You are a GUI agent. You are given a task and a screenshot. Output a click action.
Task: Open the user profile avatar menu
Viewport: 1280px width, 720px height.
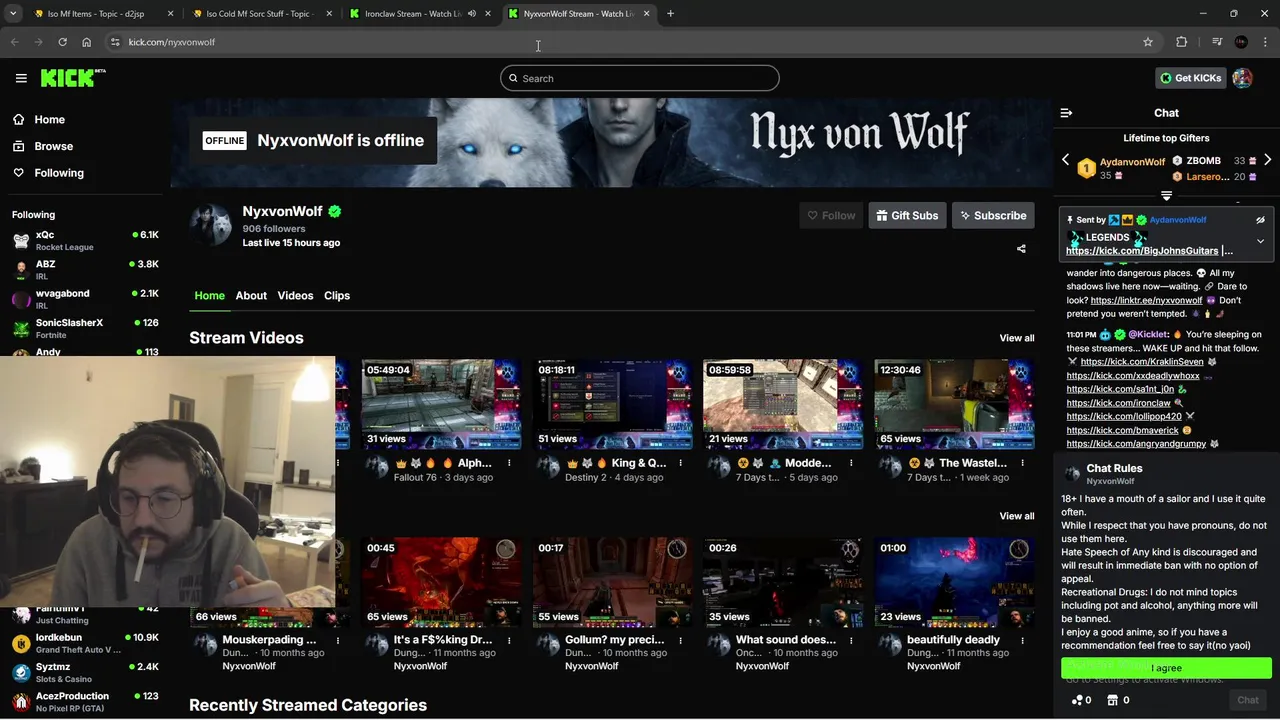(1242, 78)
